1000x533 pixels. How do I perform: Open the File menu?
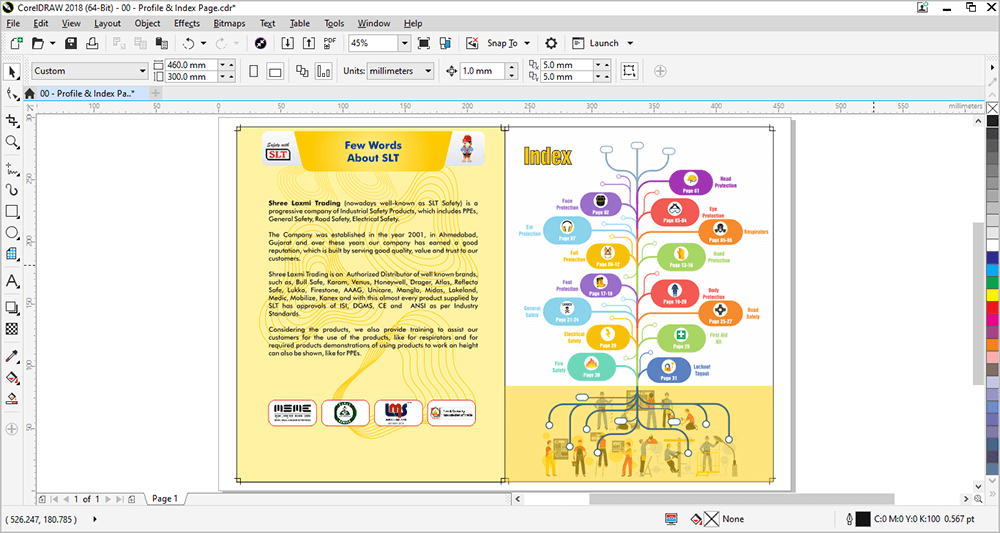13,23
